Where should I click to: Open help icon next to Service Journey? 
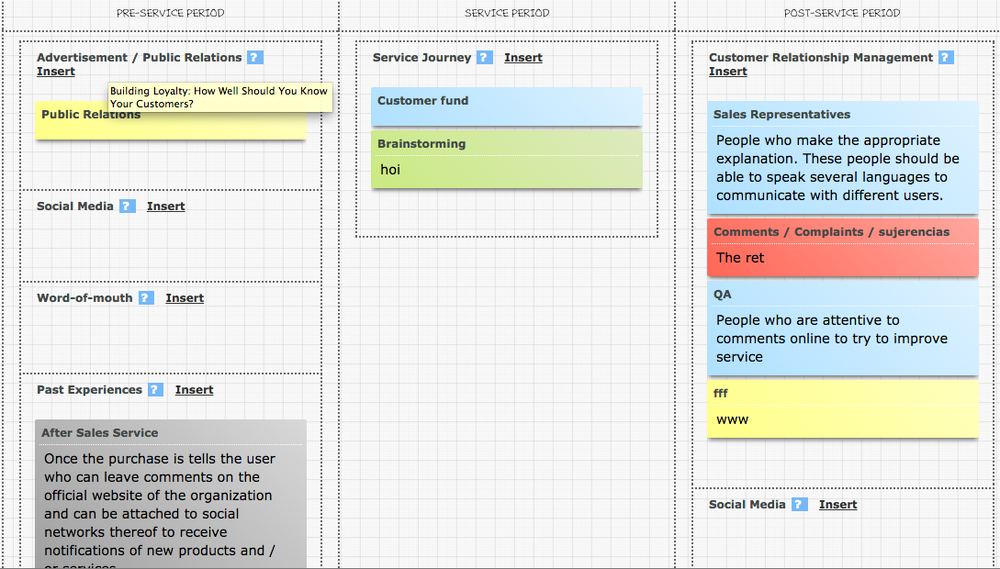click(x=484, y=58)
